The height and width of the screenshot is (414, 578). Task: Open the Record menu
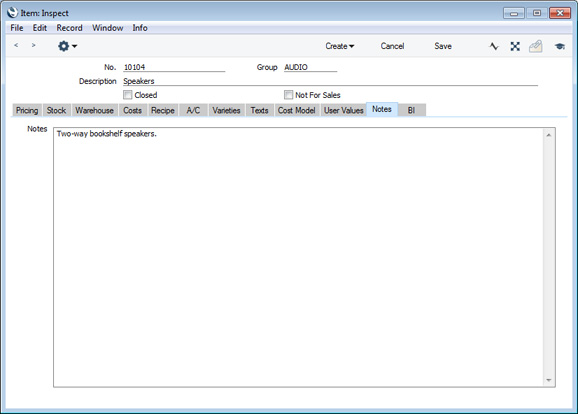(69, 28)
